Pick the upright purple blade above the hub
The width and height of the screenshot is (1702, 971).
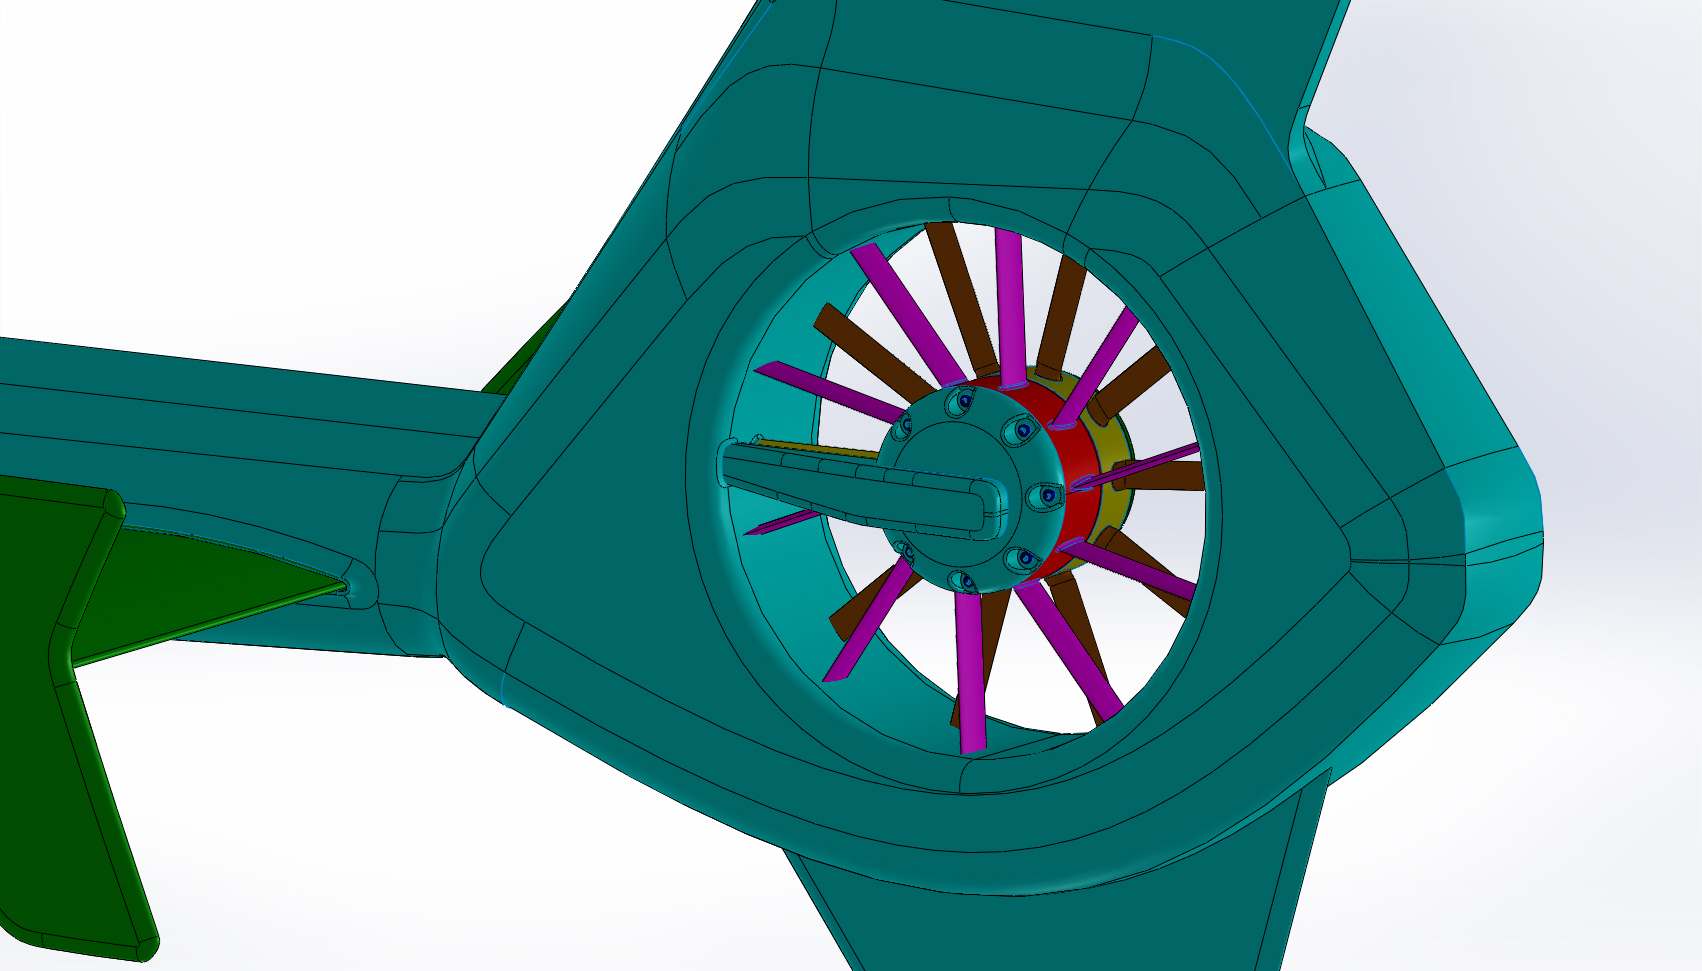pyautogui.click(x=1009, y=307)
